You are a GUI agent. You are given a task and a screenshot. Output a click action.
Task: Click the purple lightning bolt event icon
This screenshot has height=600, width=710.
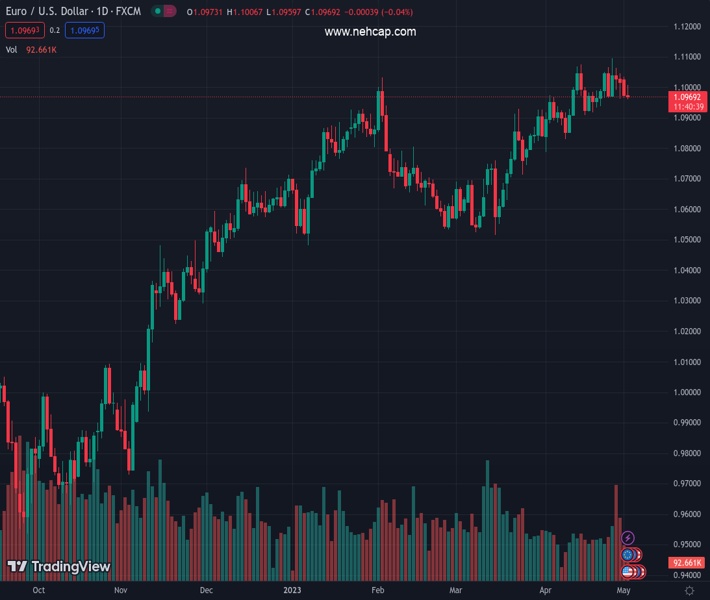coord(628,538)
